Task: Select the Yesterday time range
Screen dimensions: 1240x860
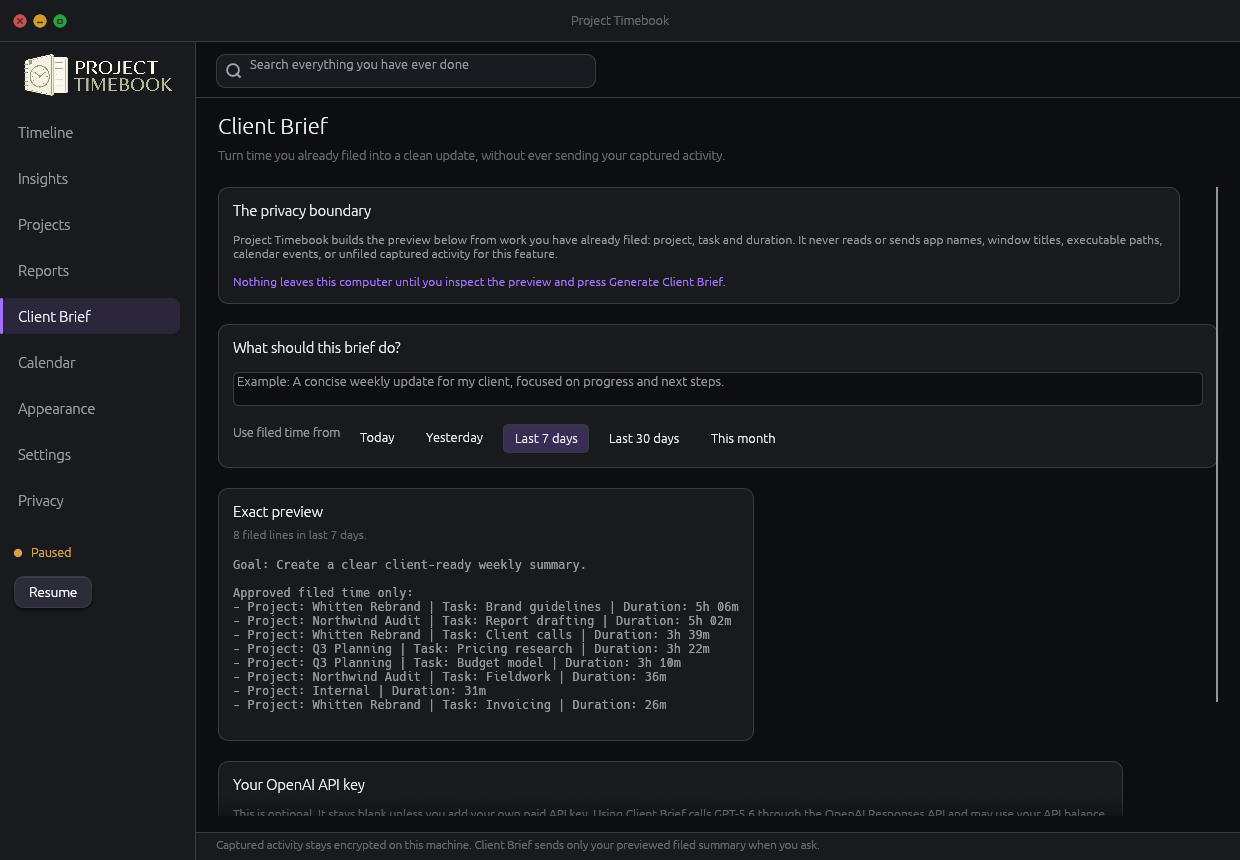Action: (454, 438)
